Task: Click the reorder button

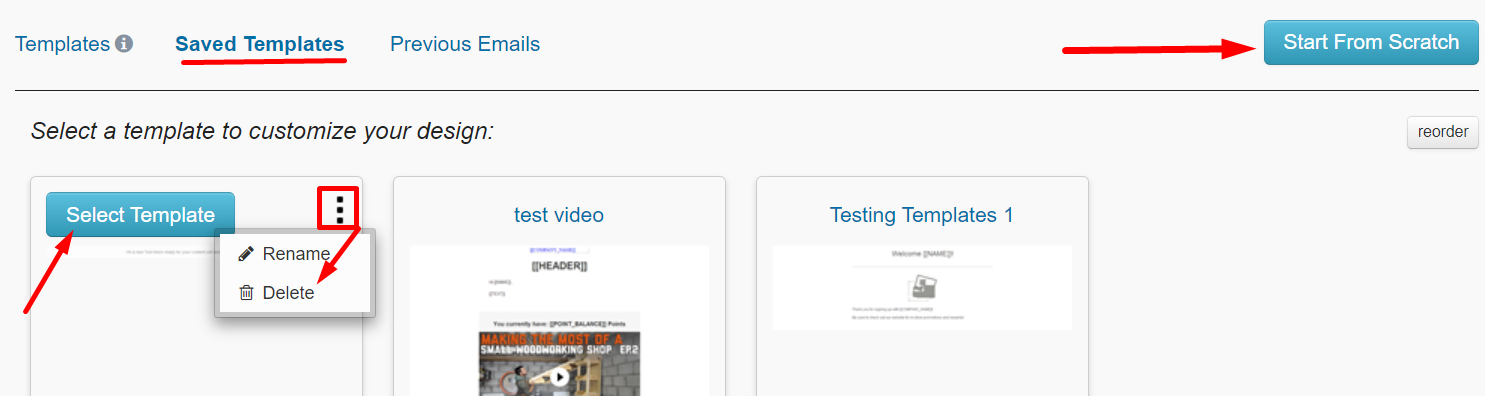Action: pyautogui.click(x=1443, y=132)
